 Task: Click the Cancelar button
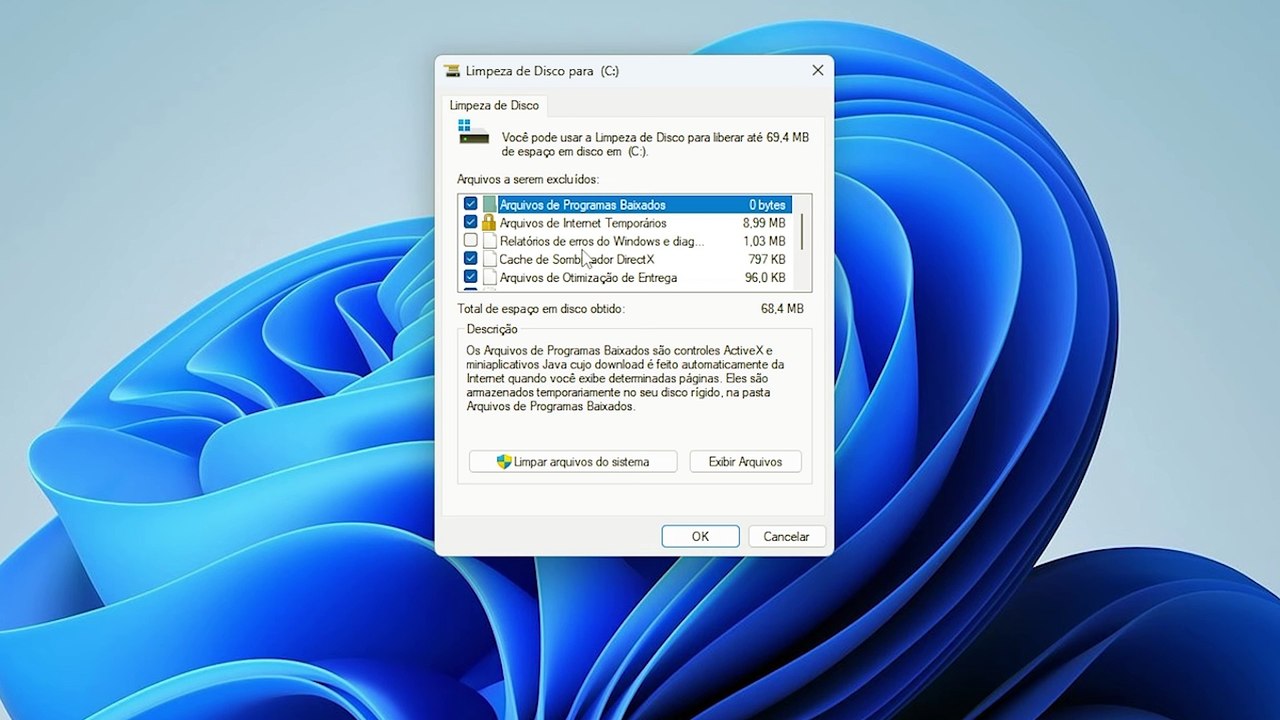[x=786, y=537]
